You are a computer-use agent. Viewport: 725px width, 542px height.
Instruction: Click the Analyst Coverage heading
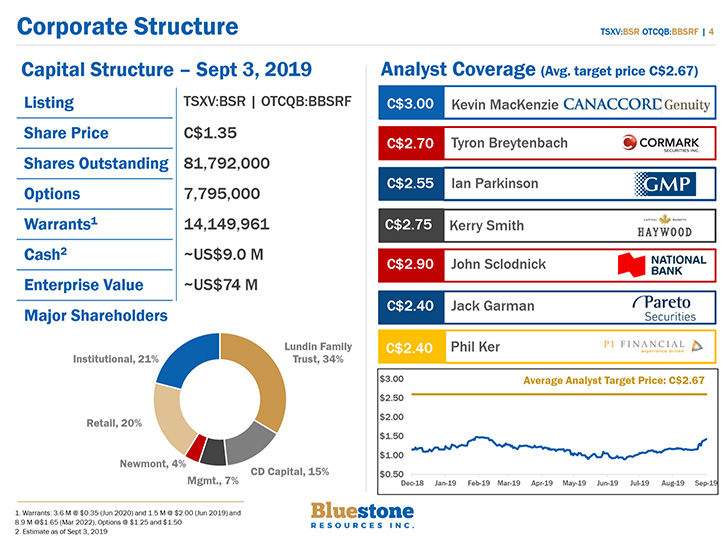(x=458, y=69)
